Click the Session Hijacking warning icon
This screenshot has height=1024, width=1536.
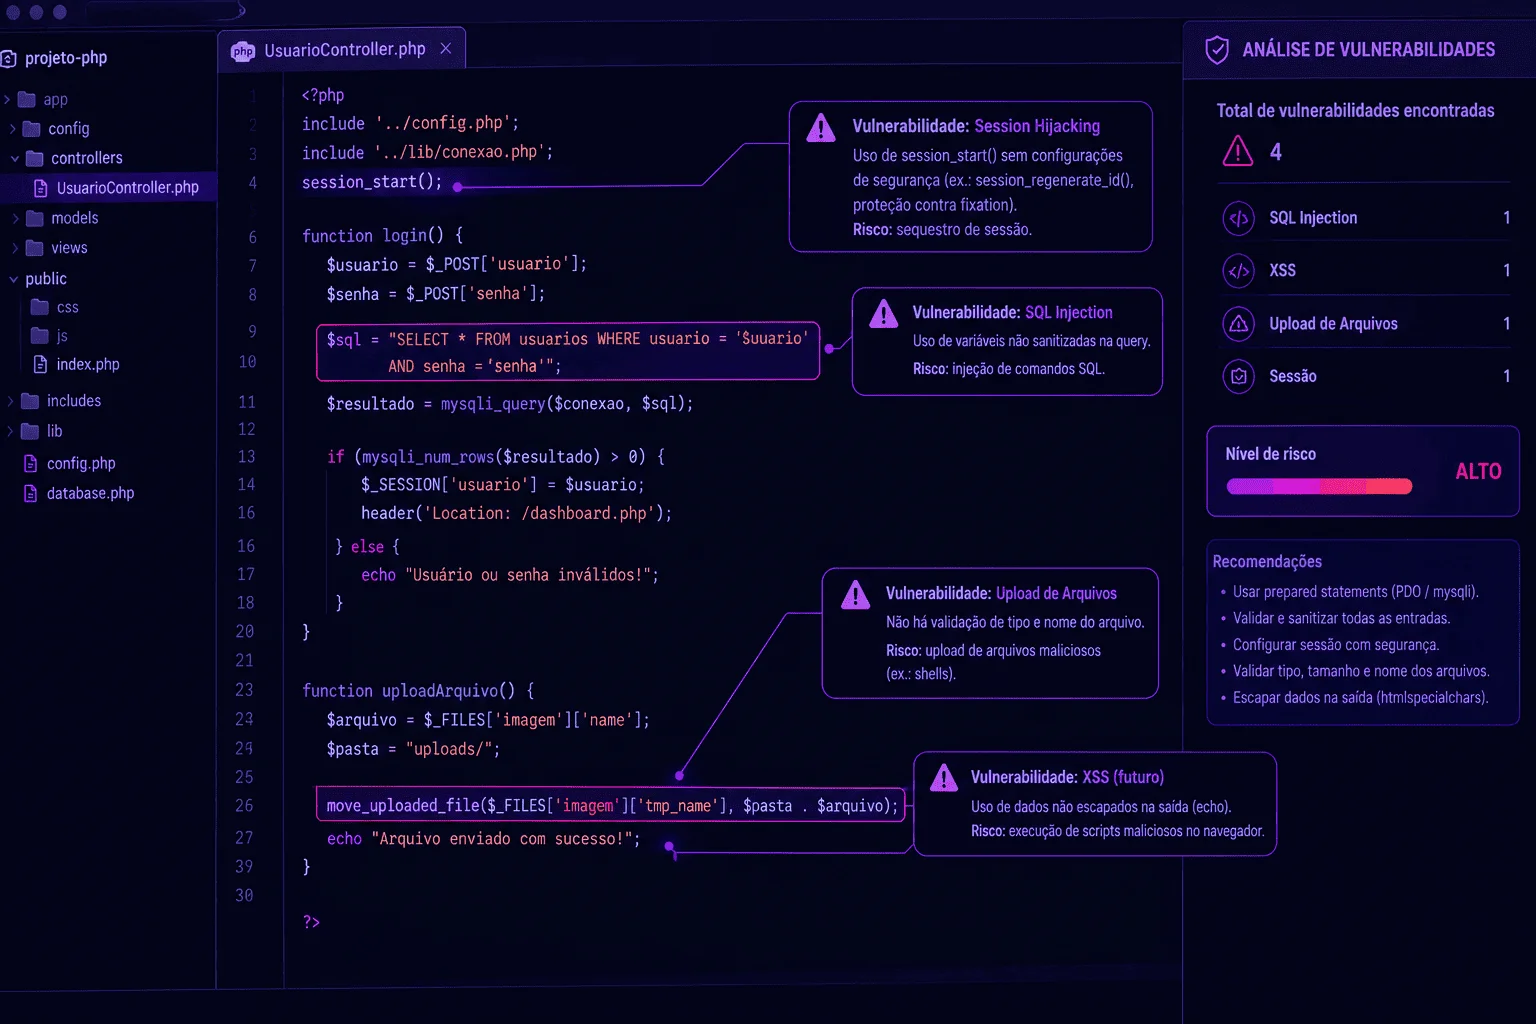821,128
